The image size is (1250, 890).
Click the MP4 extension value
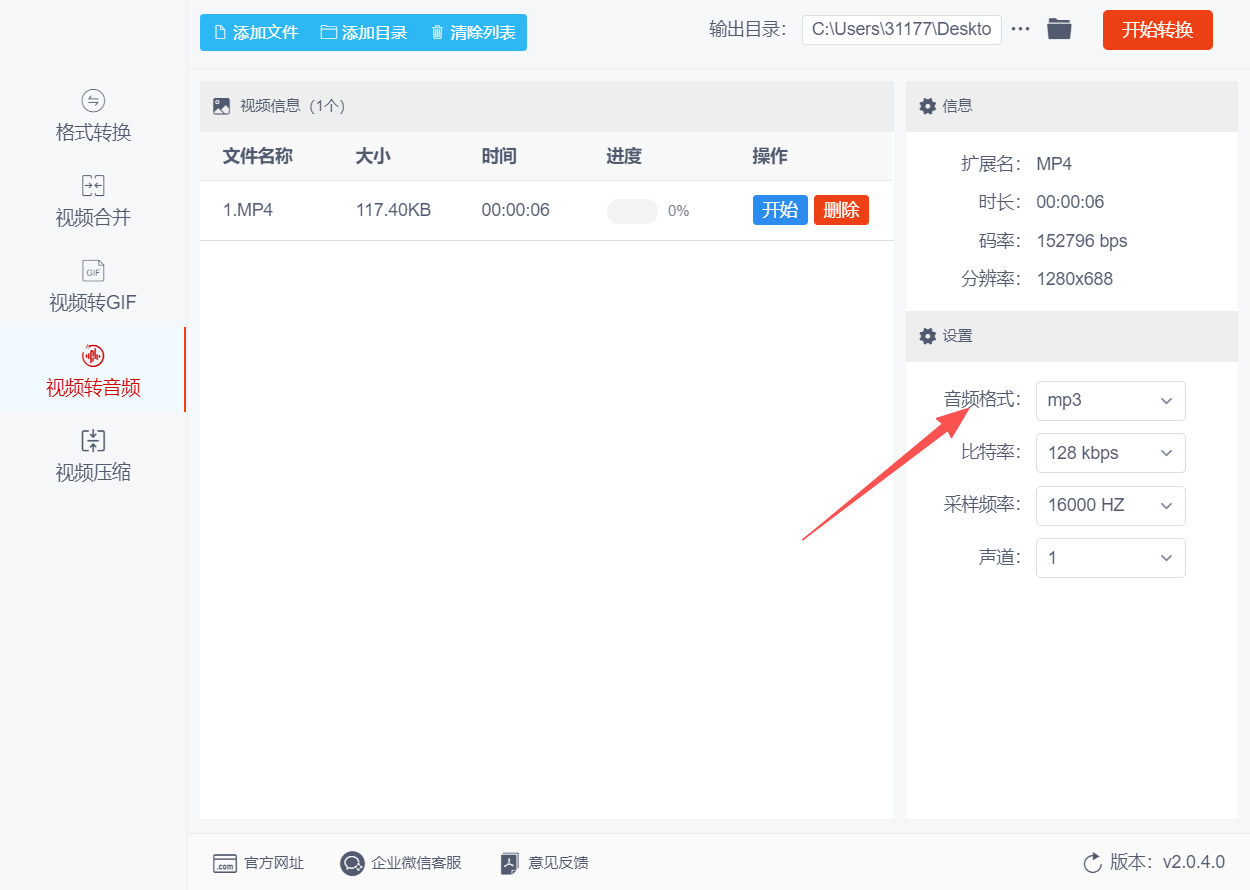tap(1054, 164)
